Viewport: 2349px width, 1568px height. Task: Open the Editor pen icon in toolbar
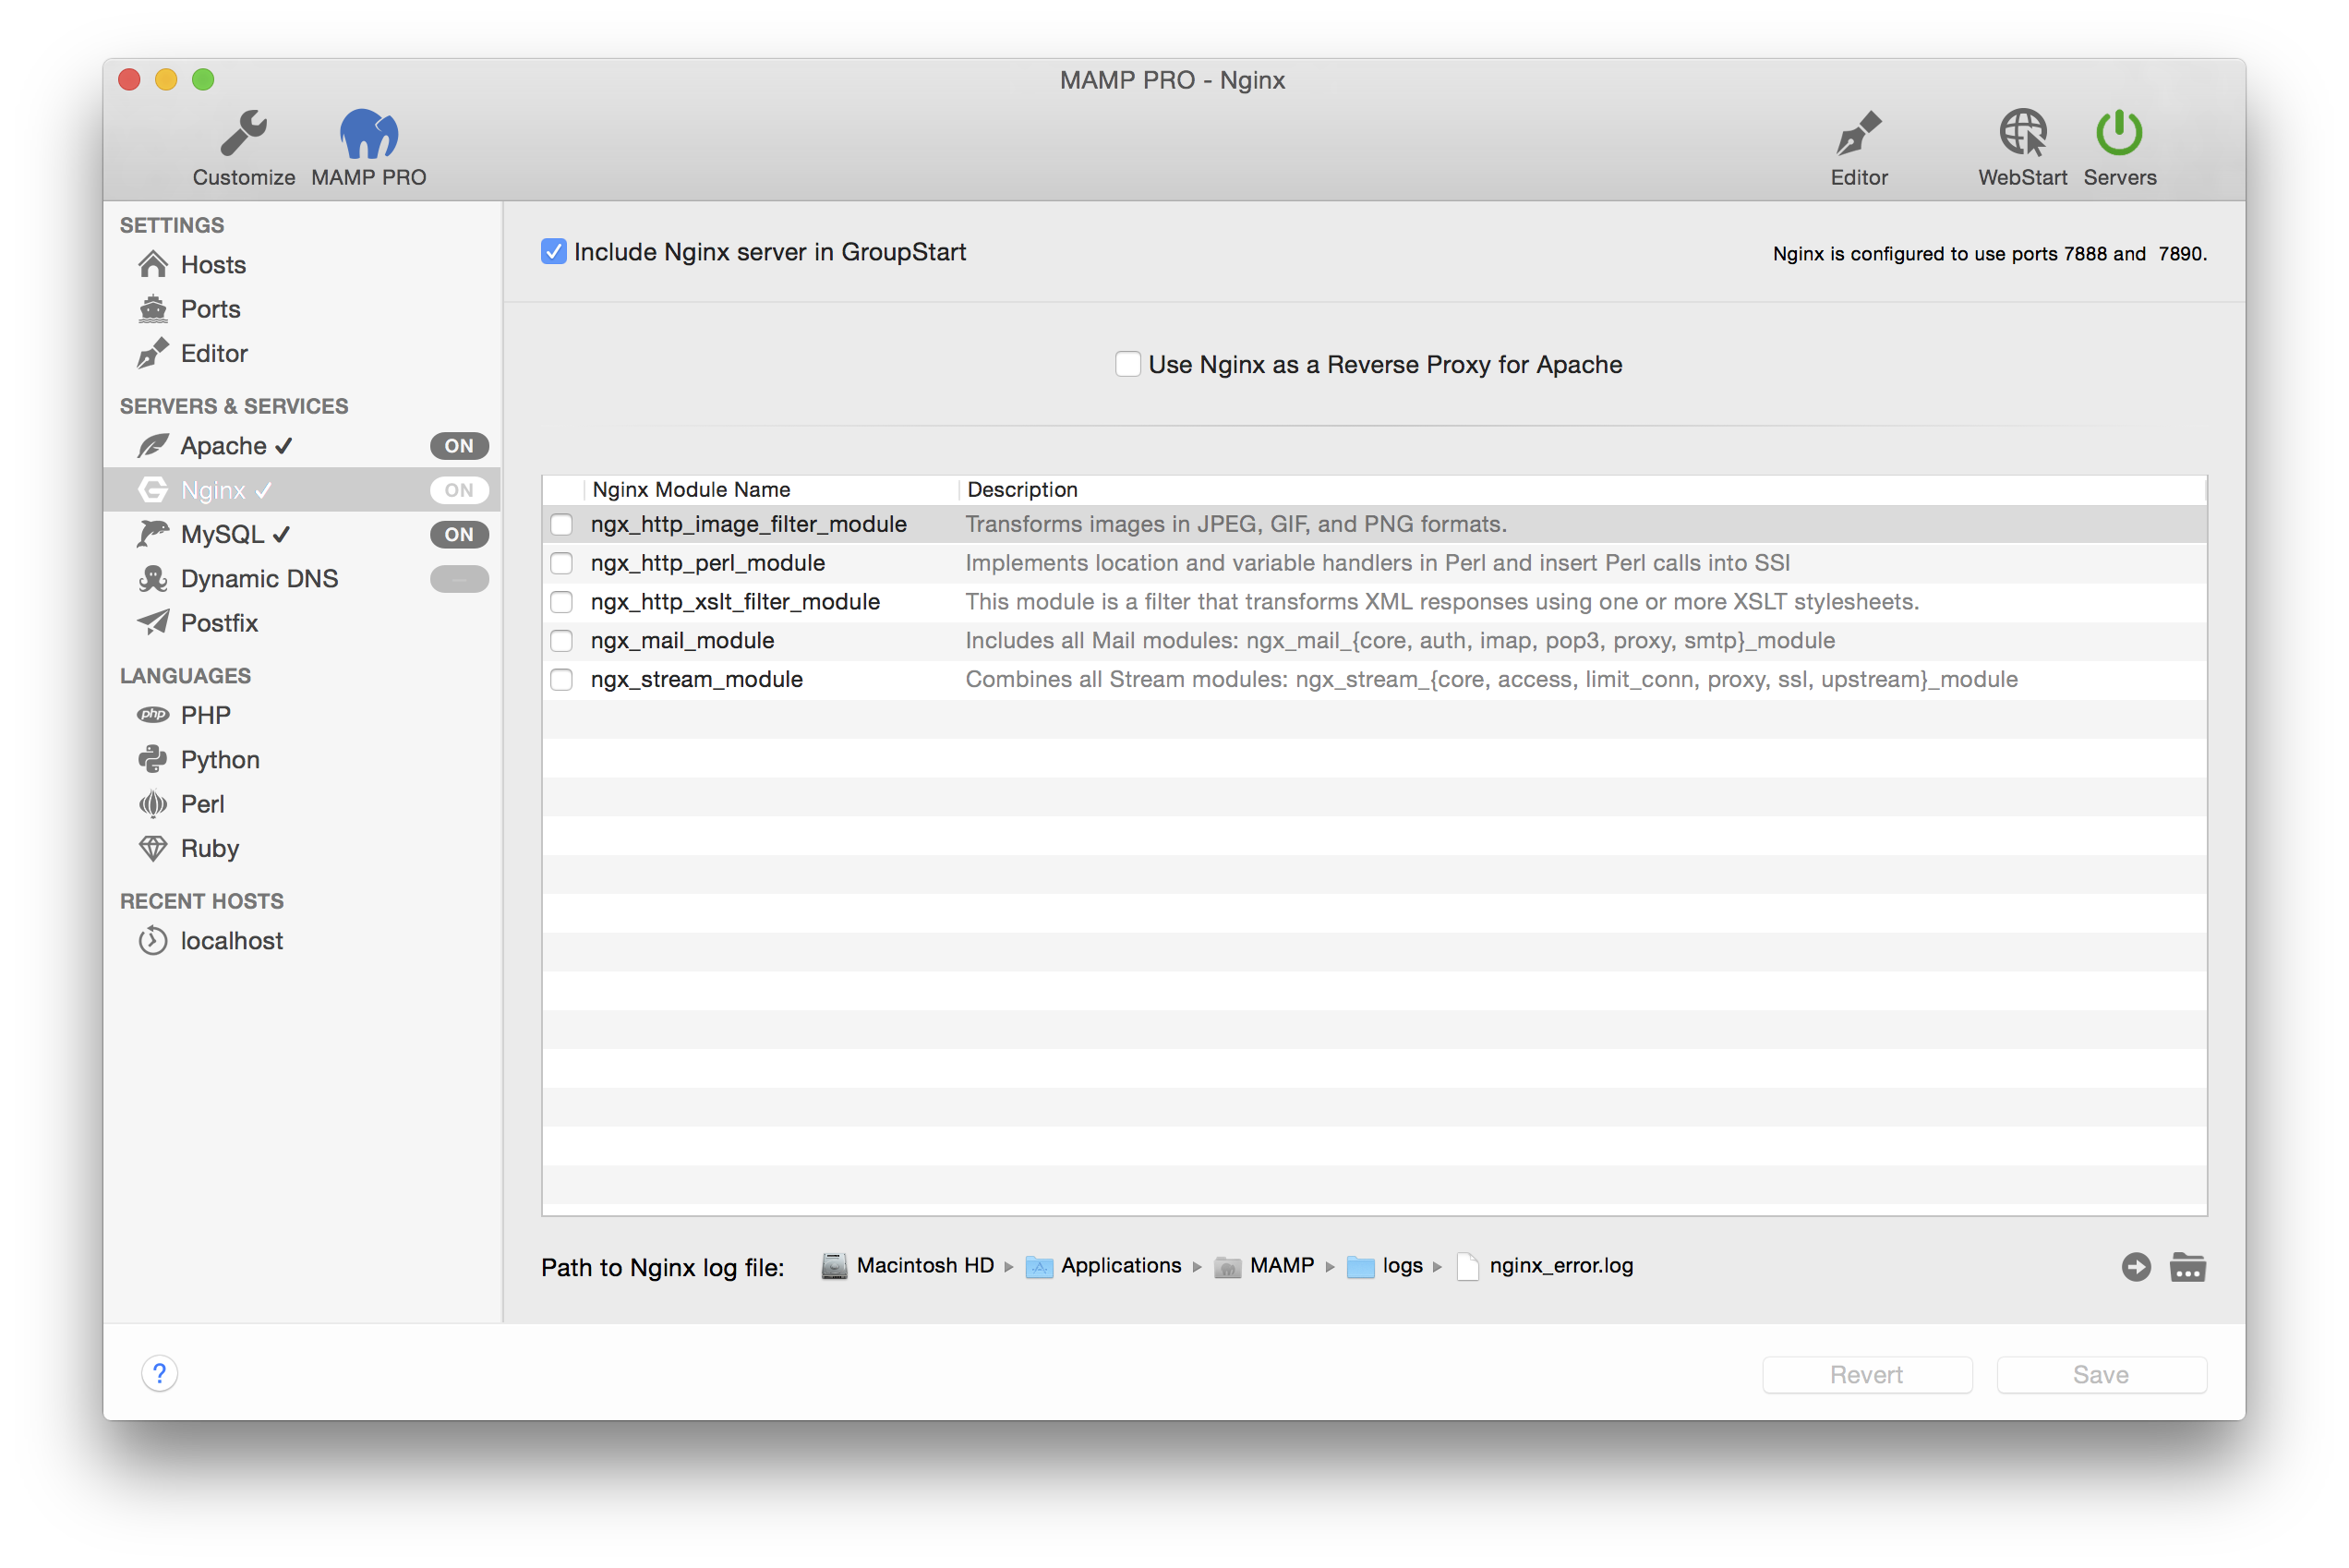click(x=1858, y=133)
